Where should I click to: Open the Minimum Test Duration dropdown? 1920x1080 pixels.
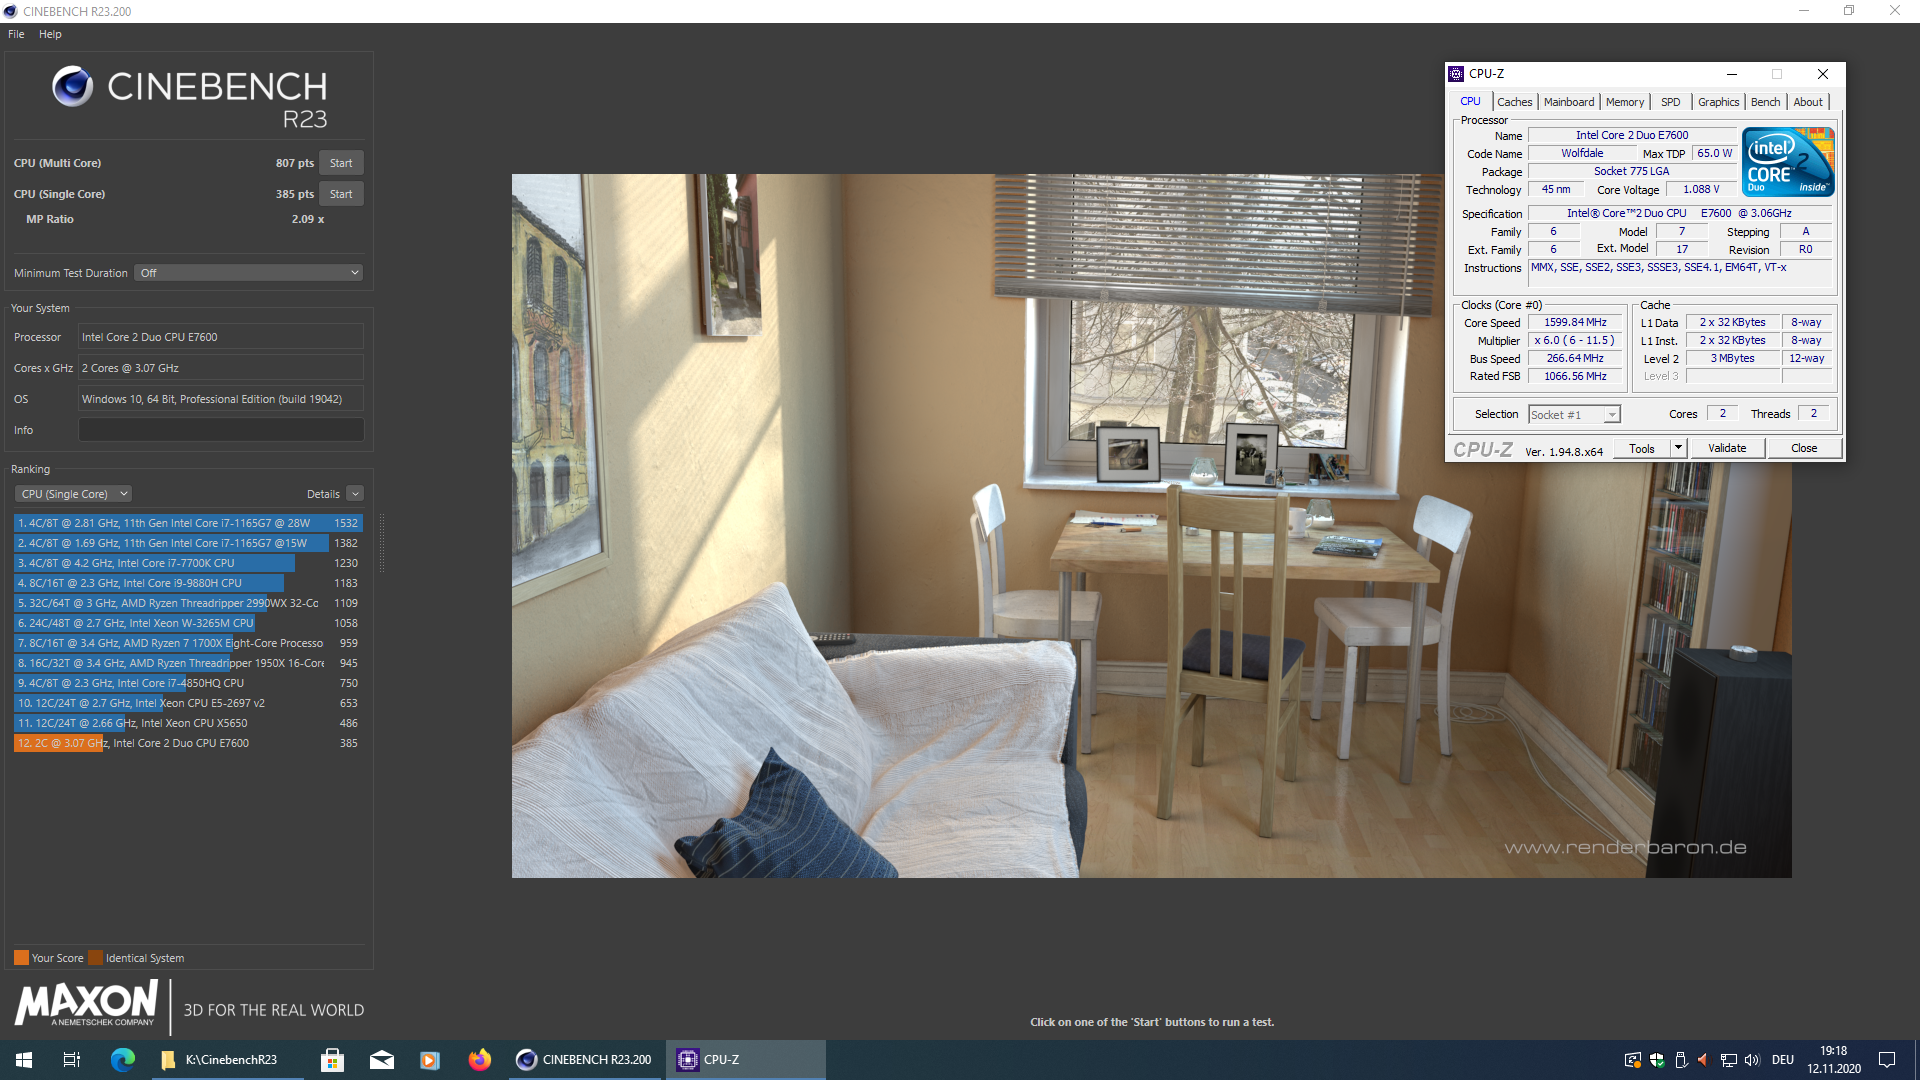pyautogui.click(x=248, y=272)
